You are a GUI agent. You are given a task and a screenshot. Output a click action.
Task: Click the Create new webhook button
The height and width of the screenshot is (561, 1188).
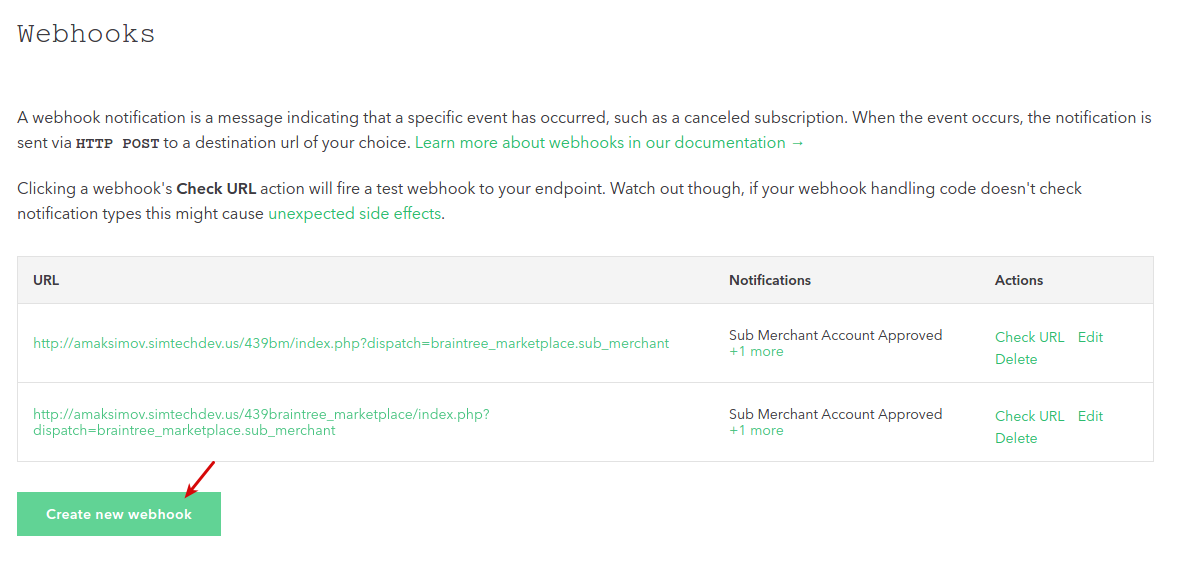(119, 514)
